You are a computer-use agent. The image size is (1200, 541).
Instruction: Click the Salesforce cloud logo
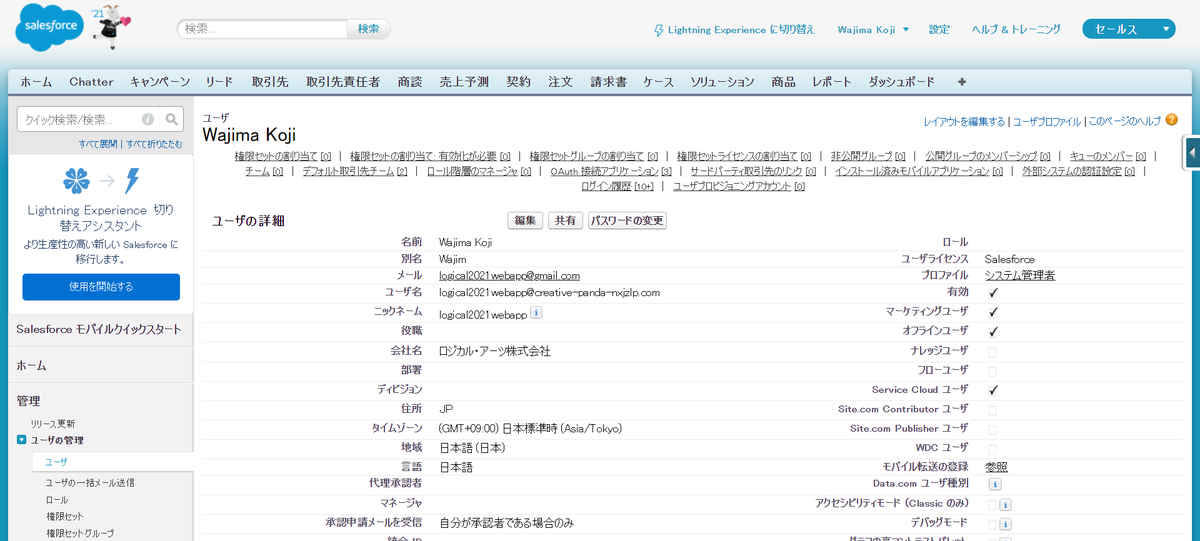click(x=51, y=29)
